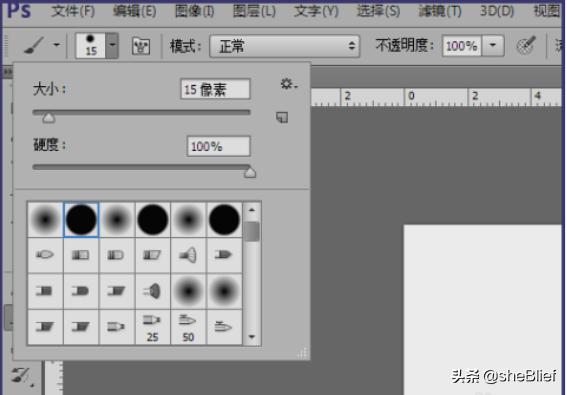This screenshot has height=395, width=567.
Task: Click the 大小 size slider handle
Action: tap(48, 118)
